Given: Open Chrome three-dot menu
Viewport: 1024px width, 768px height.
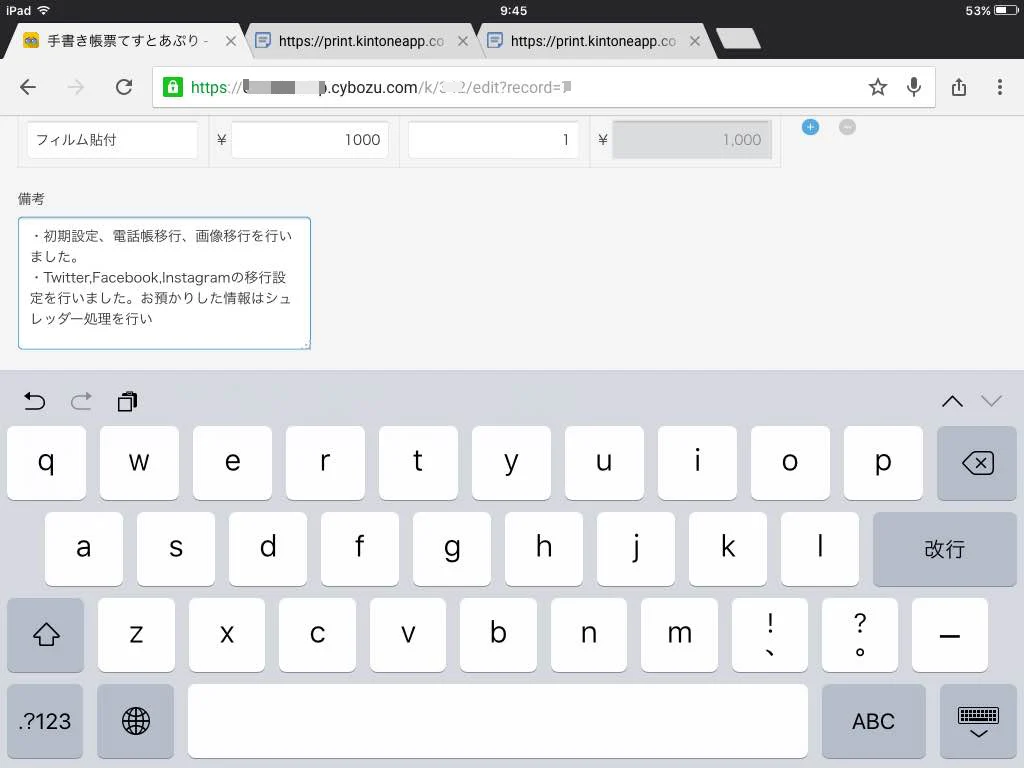Looking at the screenshot, I should 999,87.
